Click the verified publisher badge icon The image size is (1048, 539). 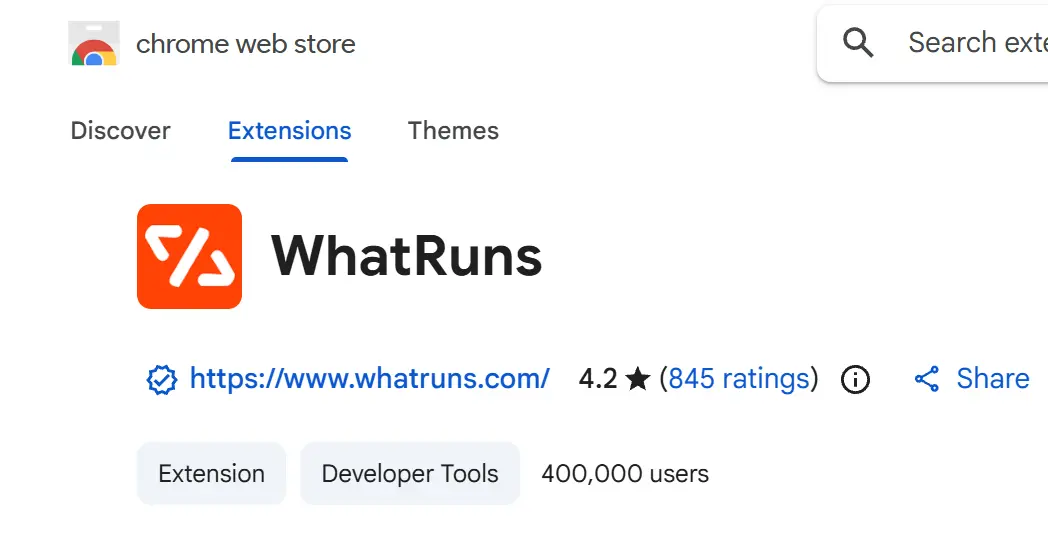pos(162,381)
